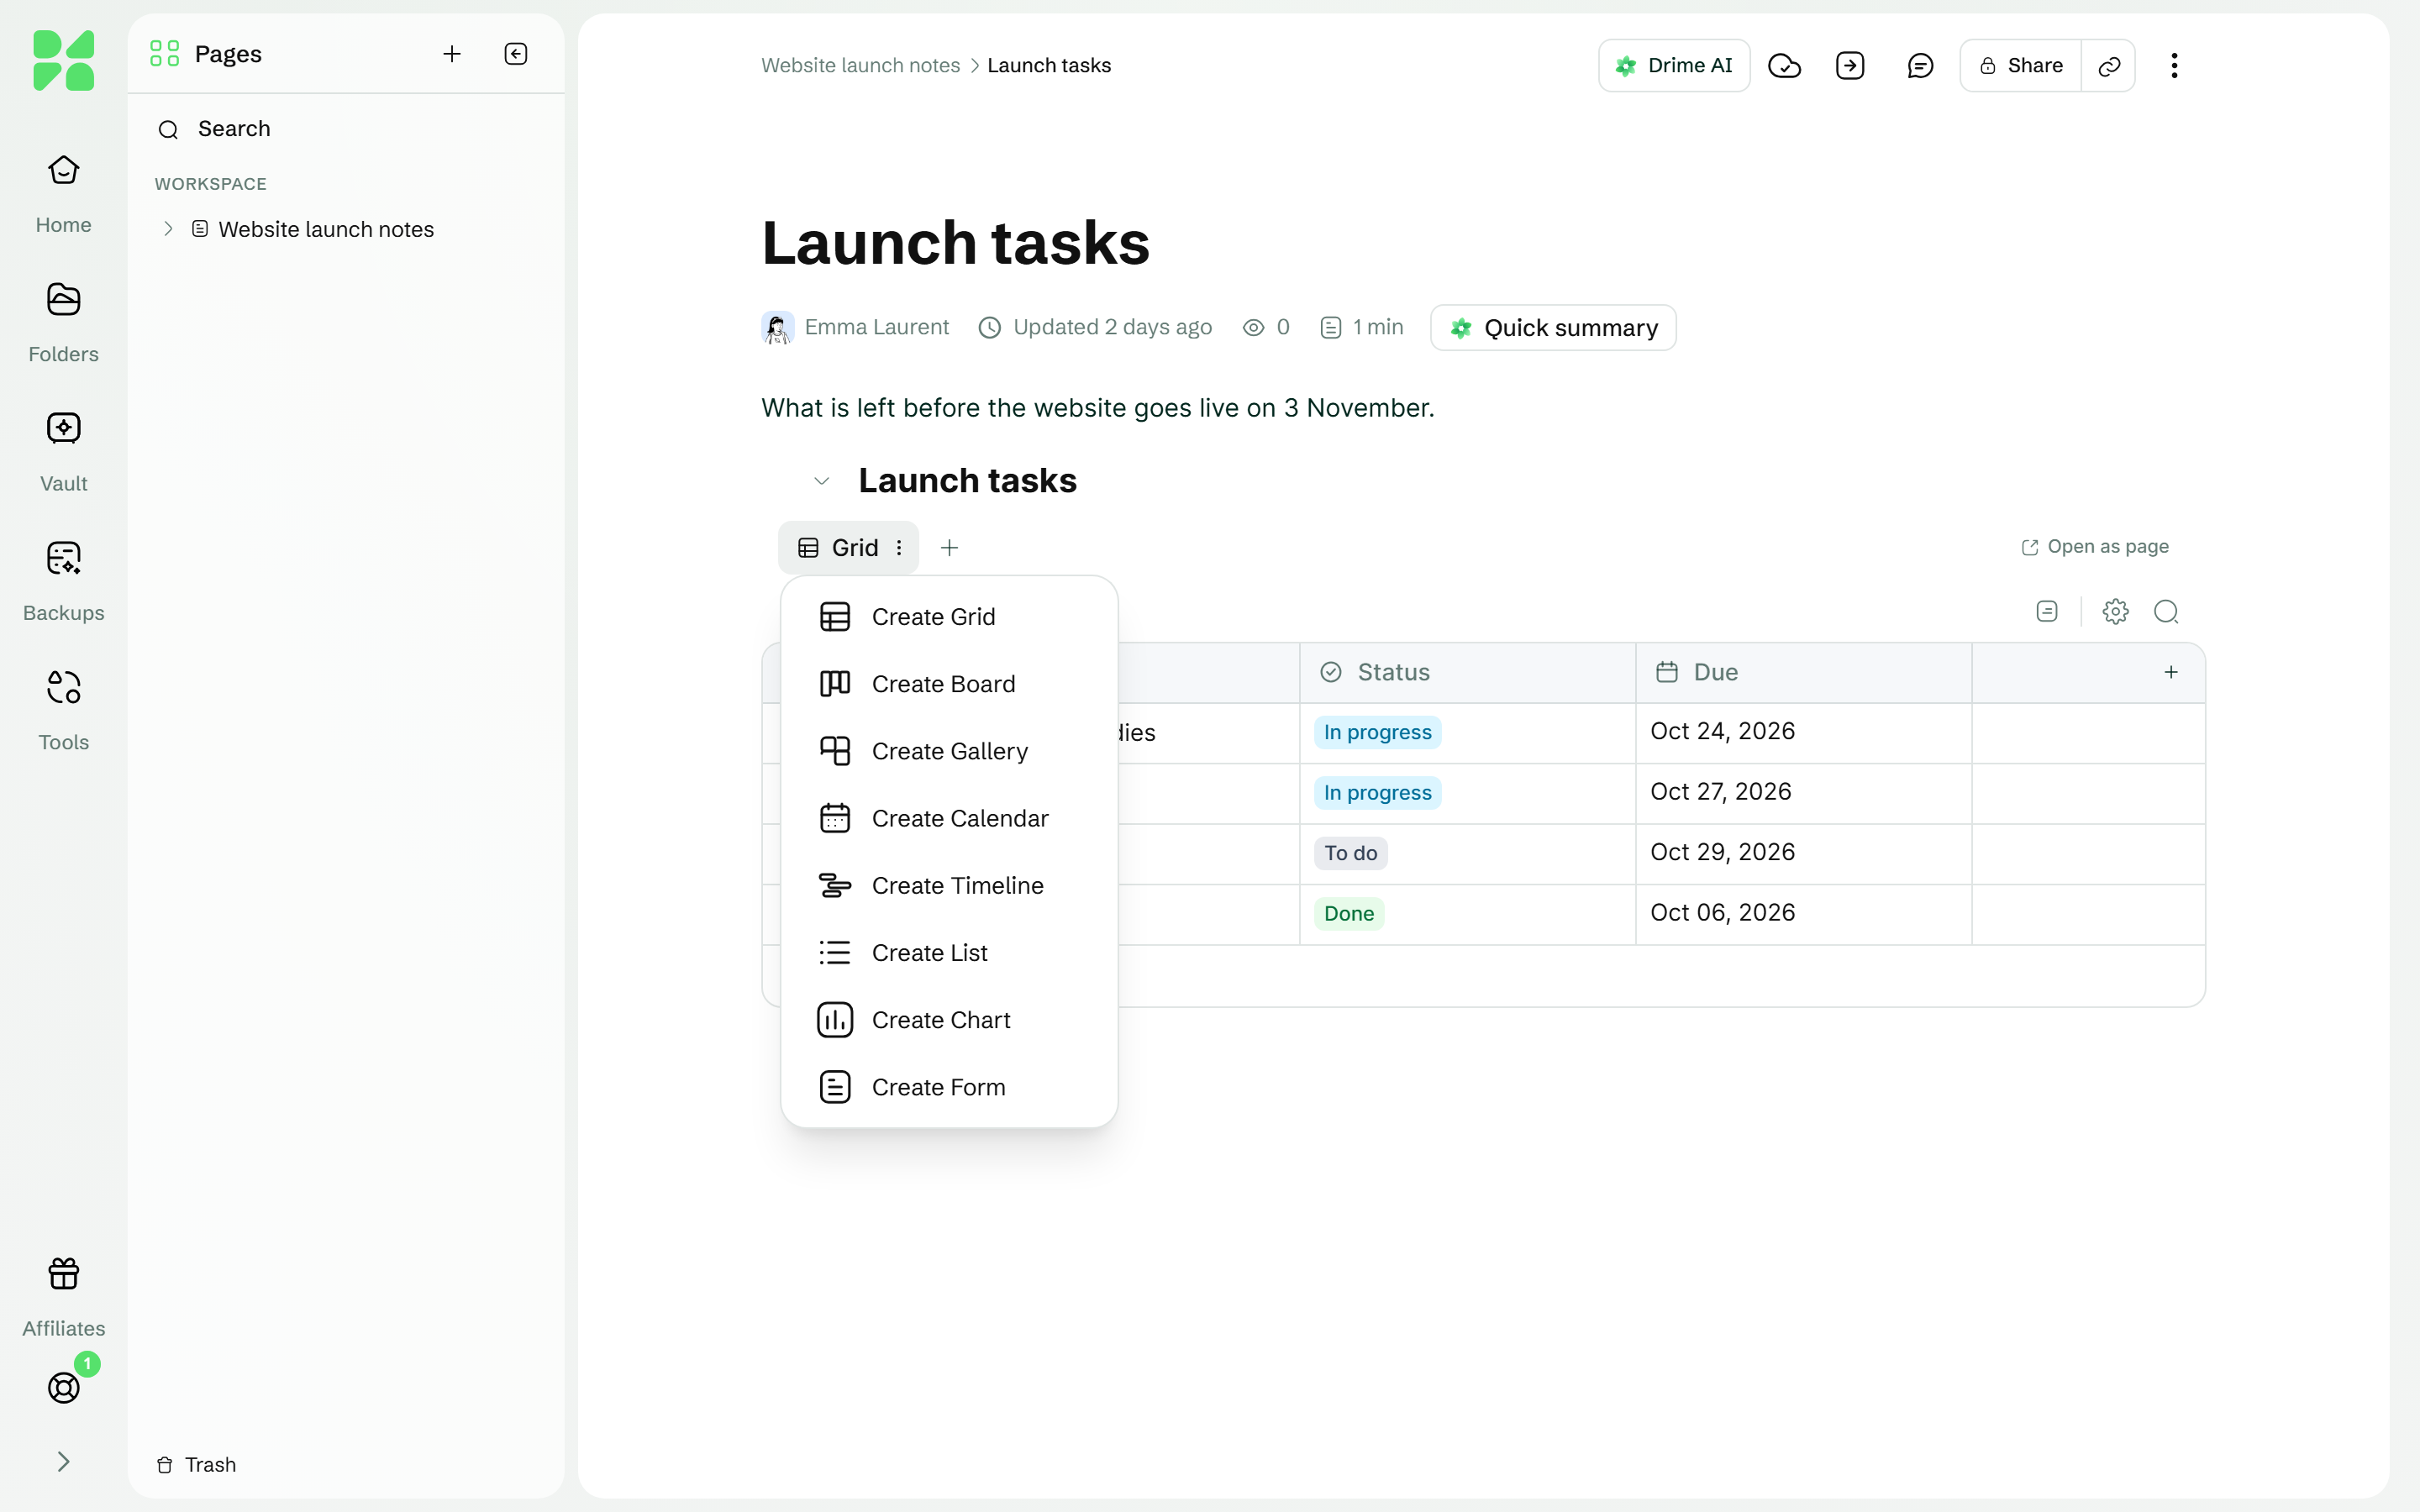Viewport: 2420px width, 1512px height.
Task: Click the Status column header
Action: tap(1467, 672)
